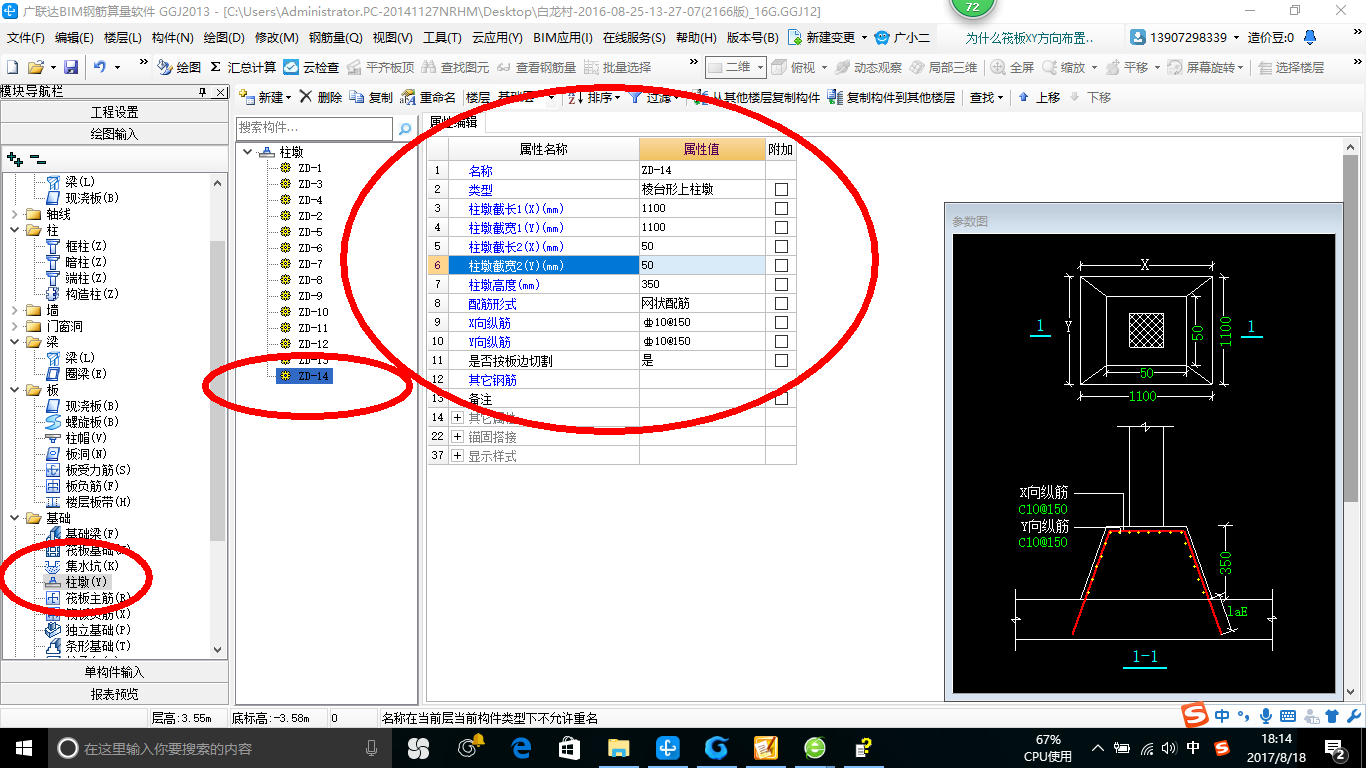Select 现浇板(B) under the 板 folder

pos(92,406)
